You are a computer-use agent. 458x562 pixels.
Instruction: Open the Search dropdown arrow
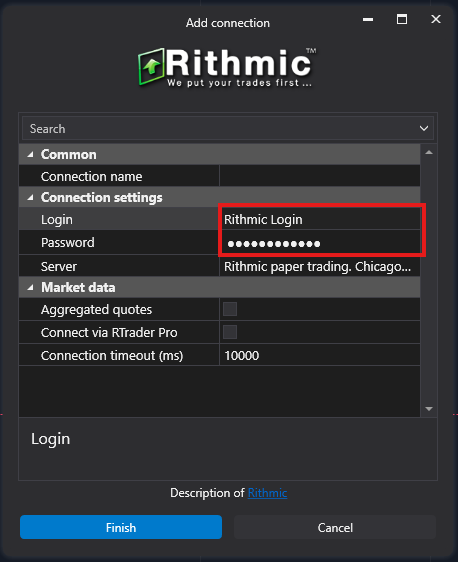pyautogui.click(x=424, y=128)
